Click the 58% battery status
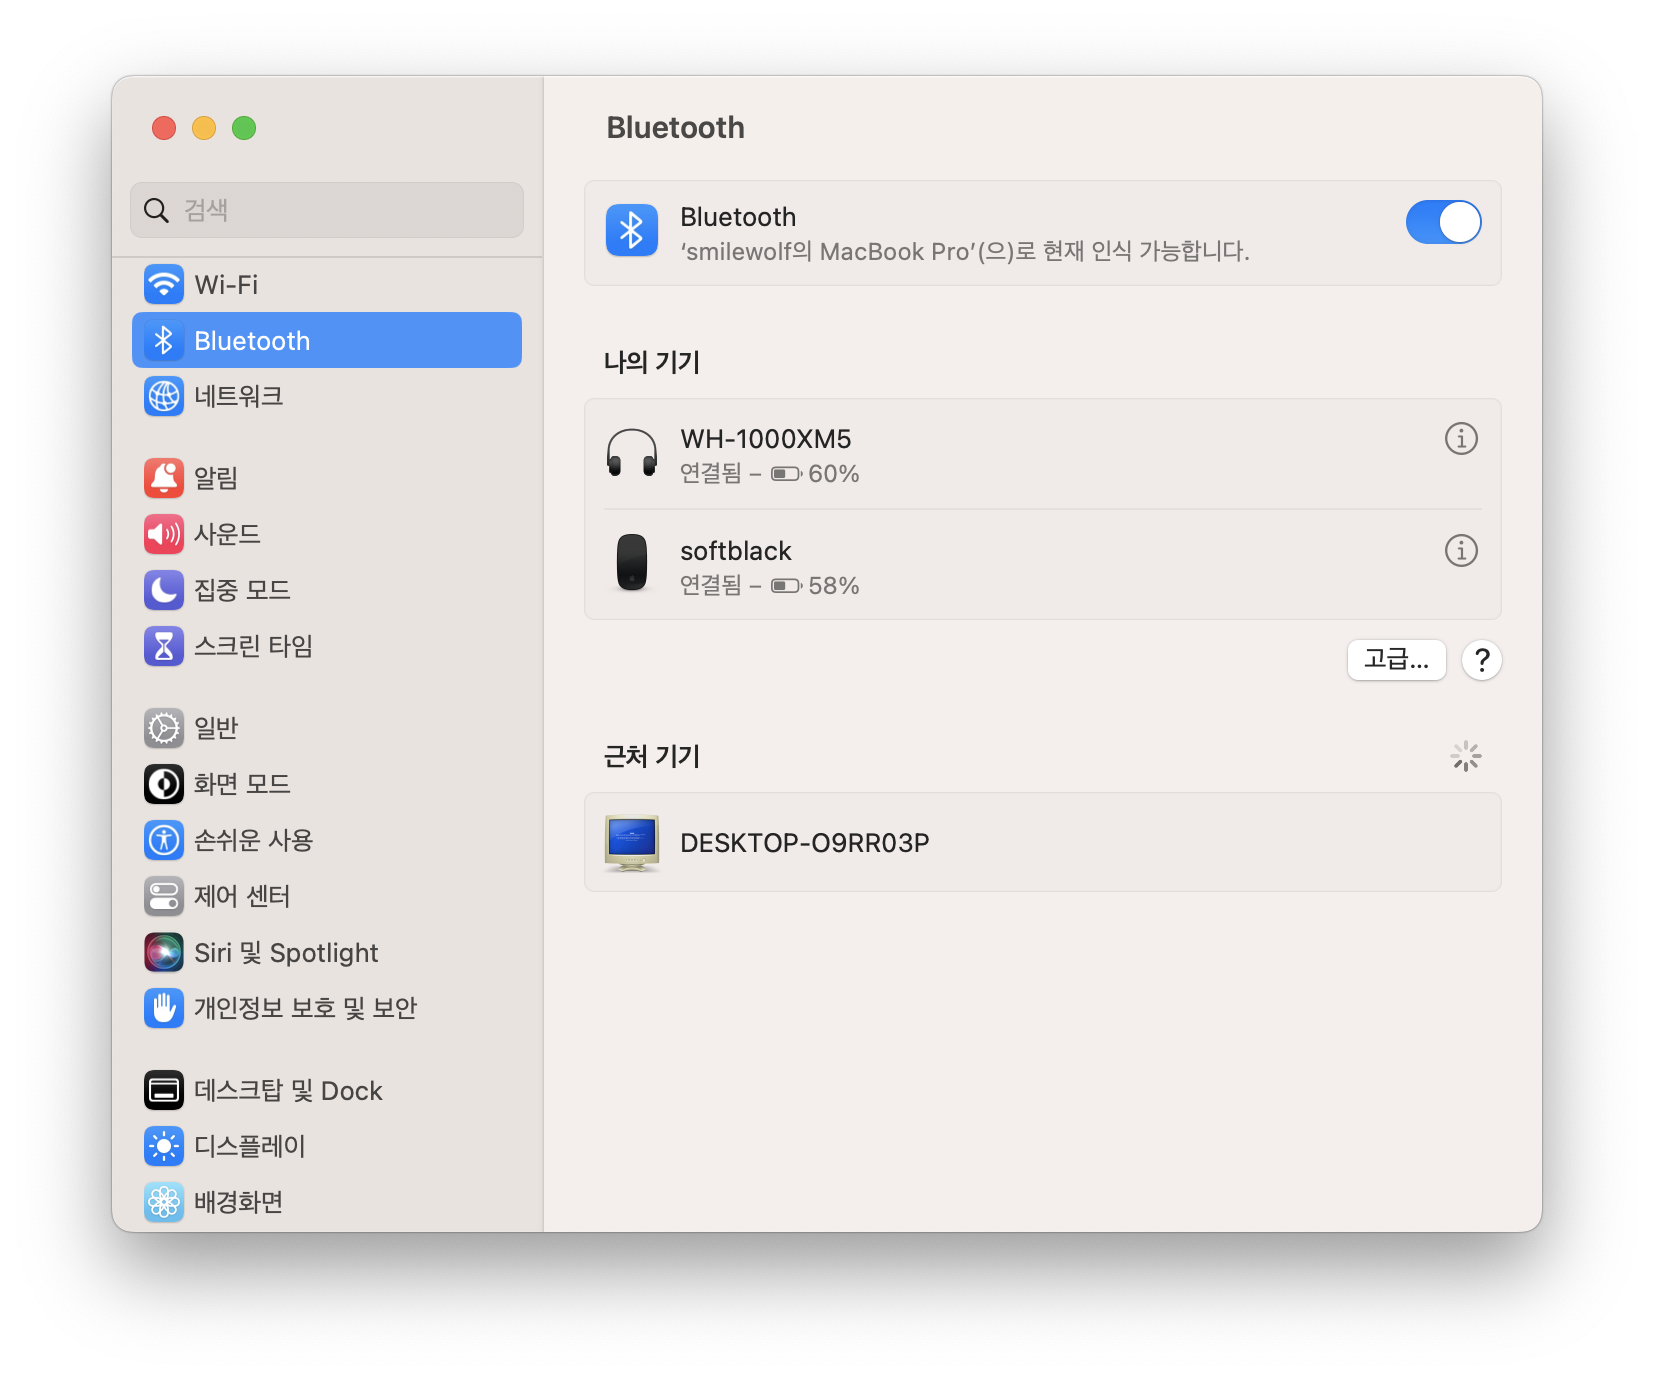The width and height of the screenshot is (1654, 1380). tap(815, 586)
